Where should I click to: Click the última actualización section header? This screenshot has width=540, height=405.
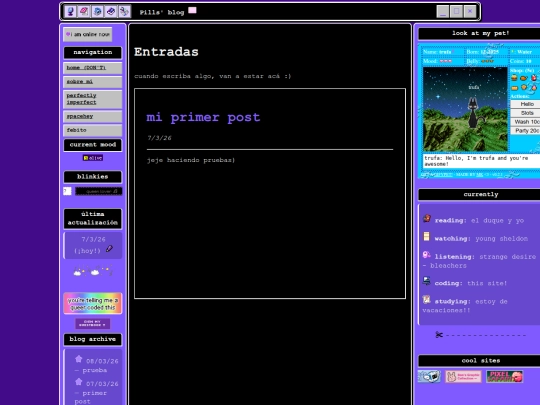[x=93, y=218]
